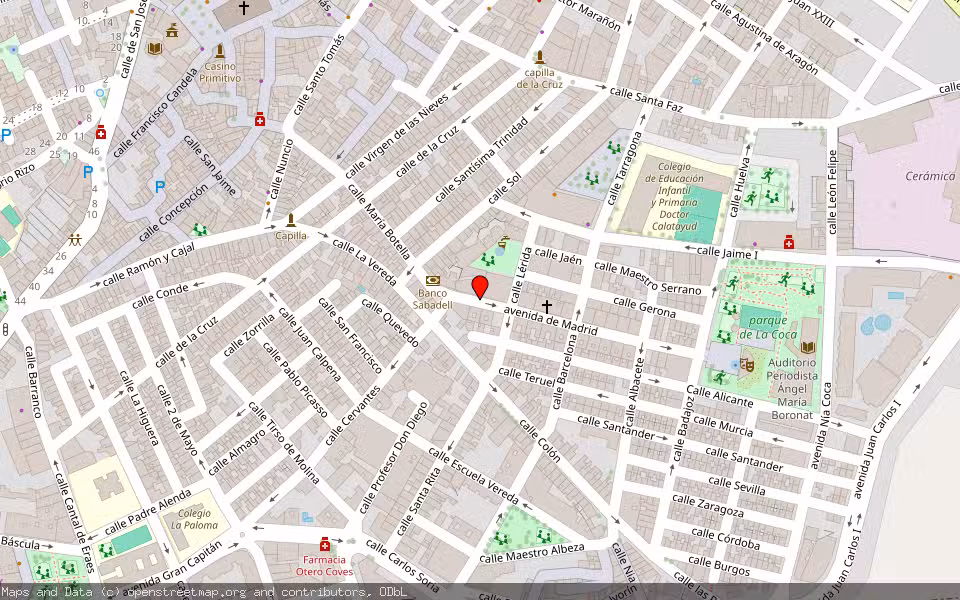Screen dimensions: 960x600
Task: Click the playground figures icon near calle Barranco
Action: coord(75,239)
